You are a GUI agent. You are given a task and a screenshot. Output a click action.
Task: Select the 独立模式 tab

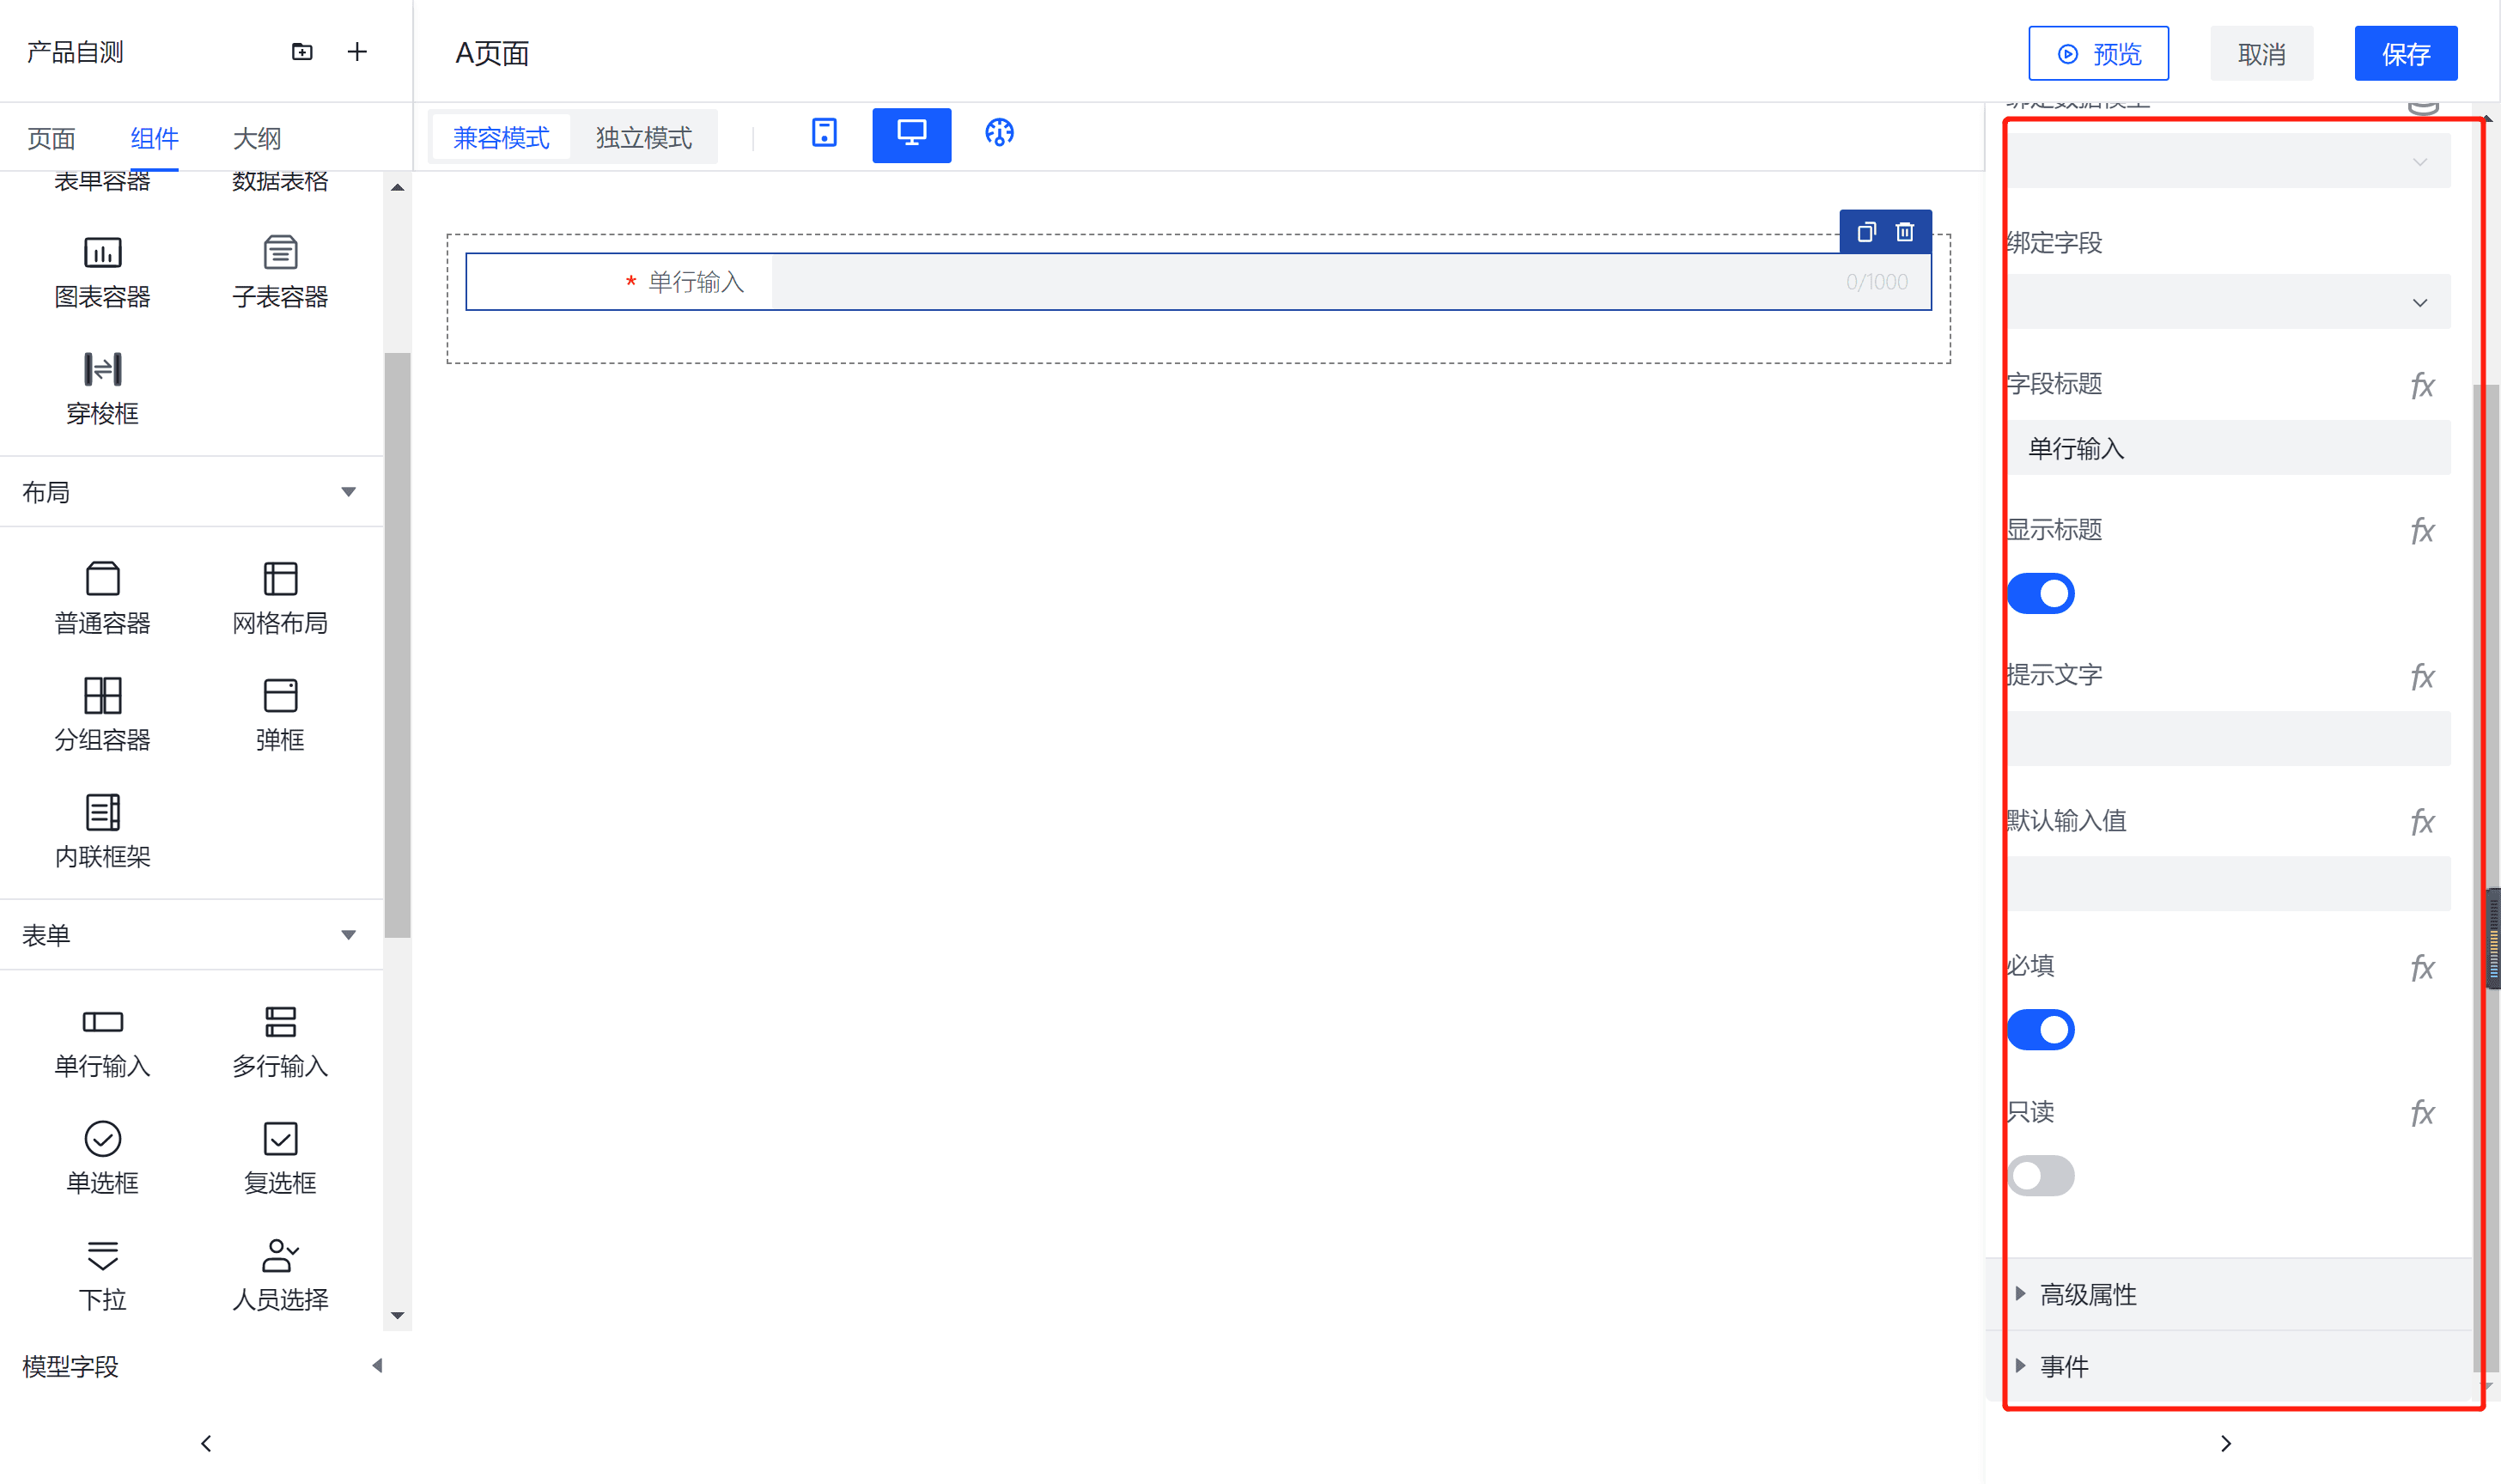click(643, 138)
